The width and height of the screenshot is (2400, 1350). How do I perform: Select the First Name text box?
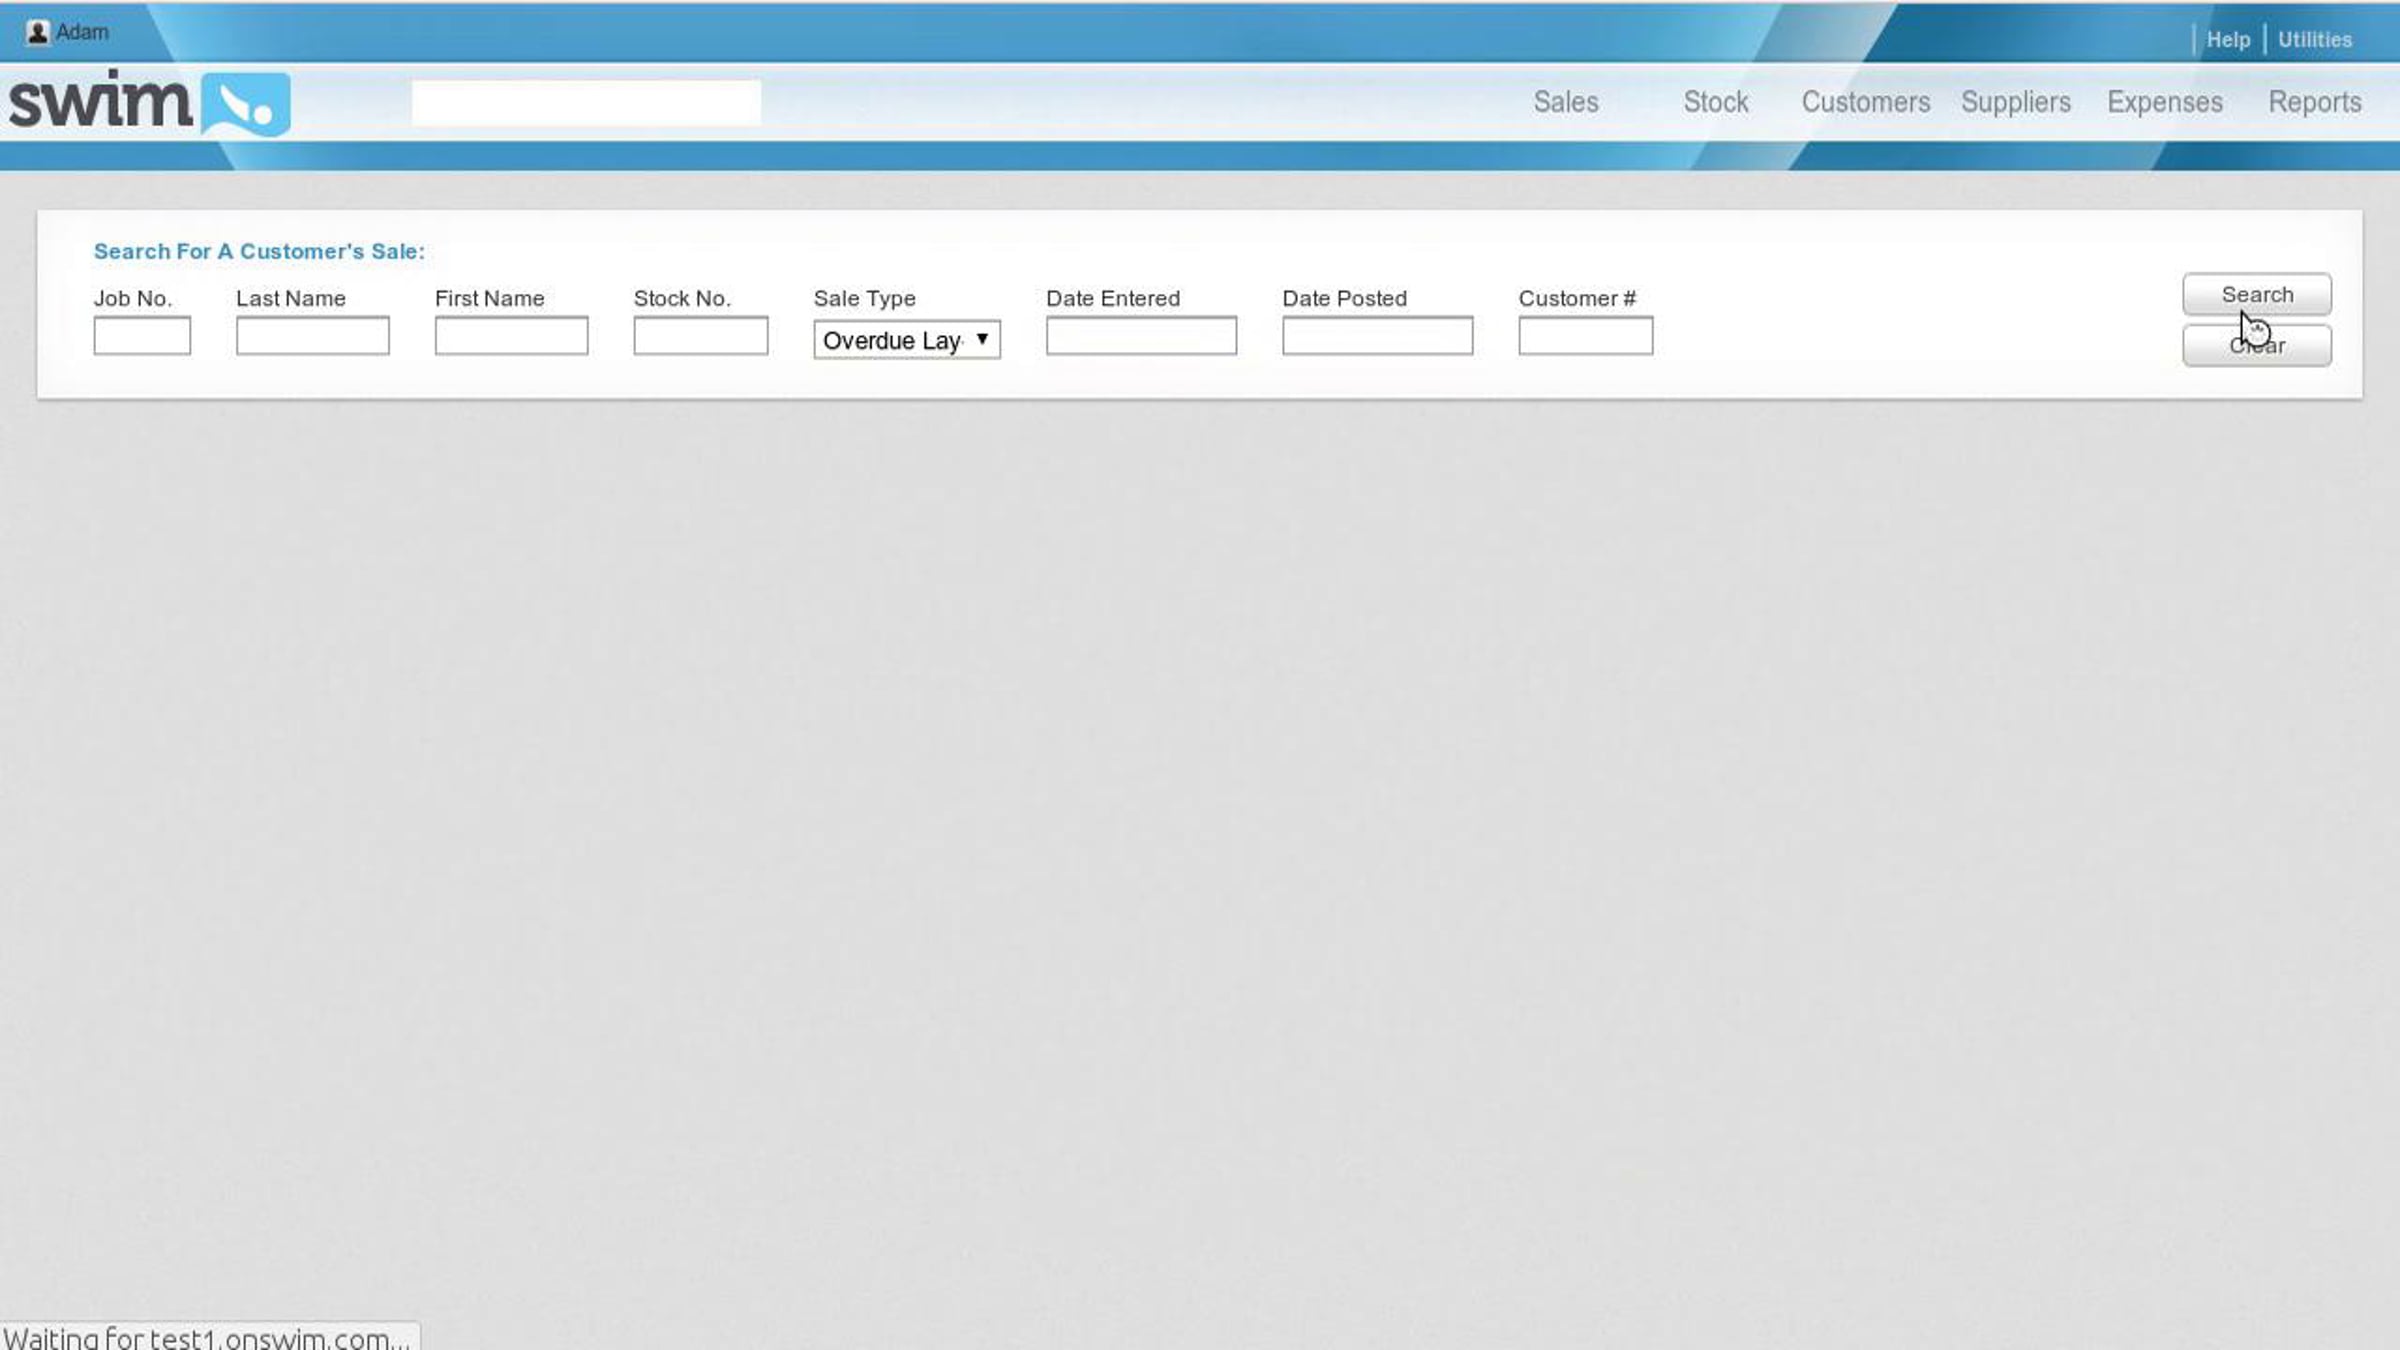pos(511,336)
